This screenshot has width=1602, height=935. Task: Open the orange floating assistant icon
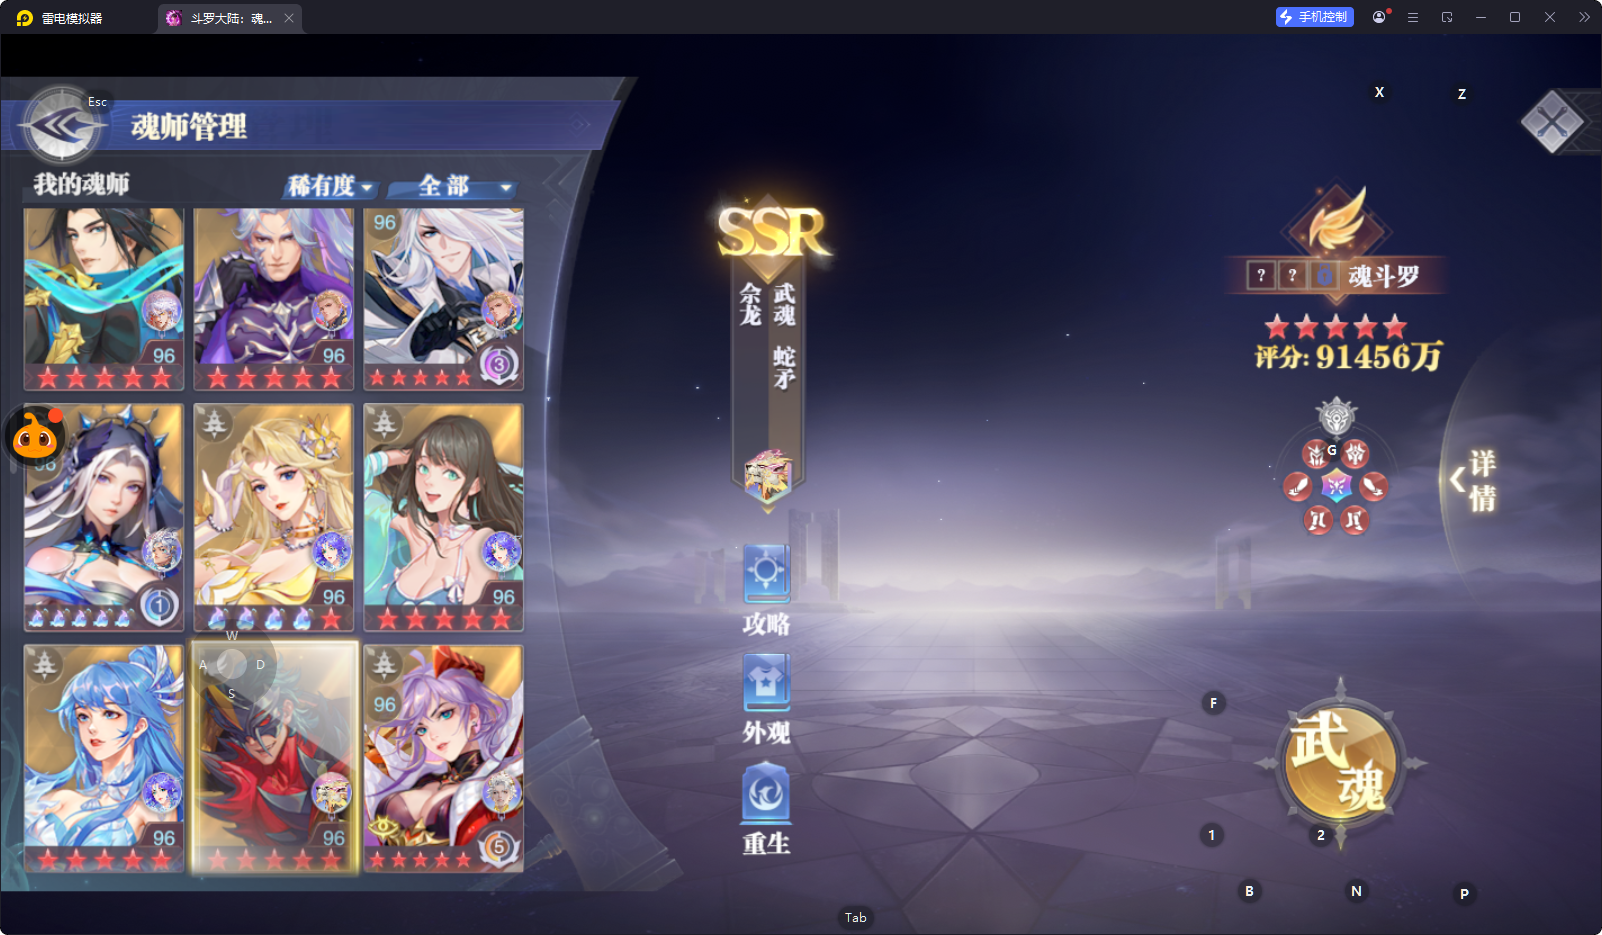point(36,435)
